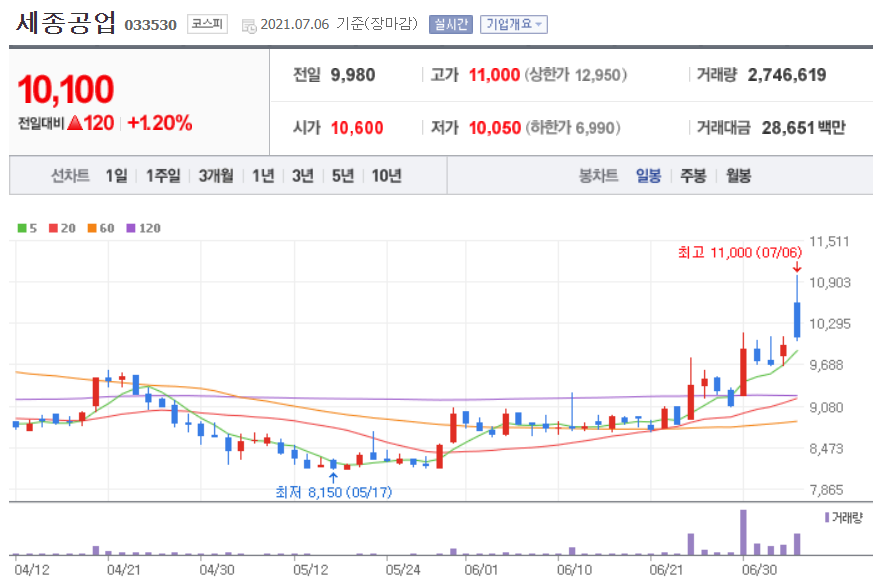Select the 1일 line chart tab
This screenshot has width=873, height=586.
pyautogui.click(x=117, y=176)
